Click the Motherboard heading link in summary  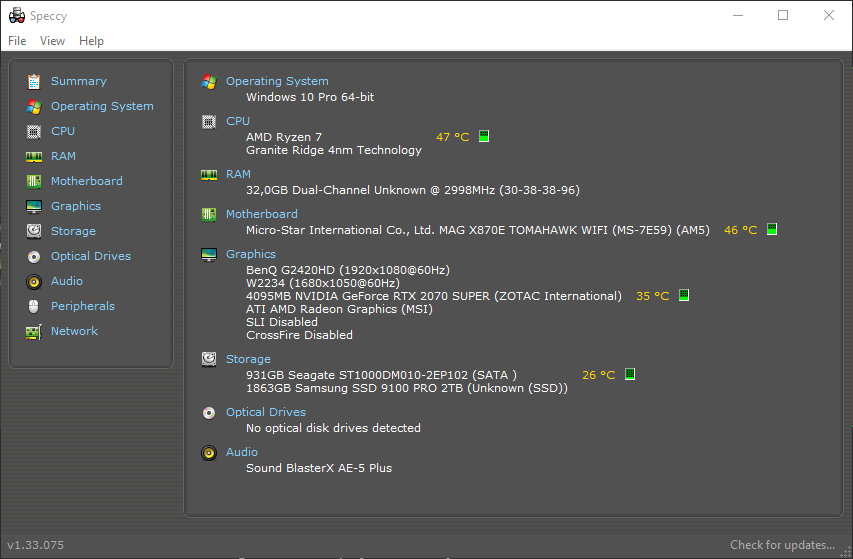(262, 214)
